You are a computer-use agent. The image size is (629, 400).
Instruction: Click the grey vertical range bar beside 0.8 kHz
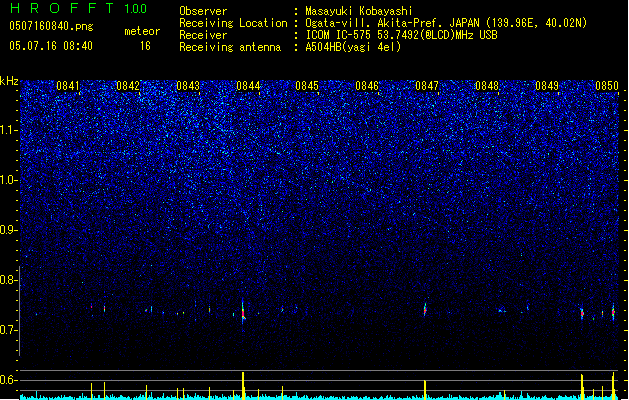coord(20,311)
